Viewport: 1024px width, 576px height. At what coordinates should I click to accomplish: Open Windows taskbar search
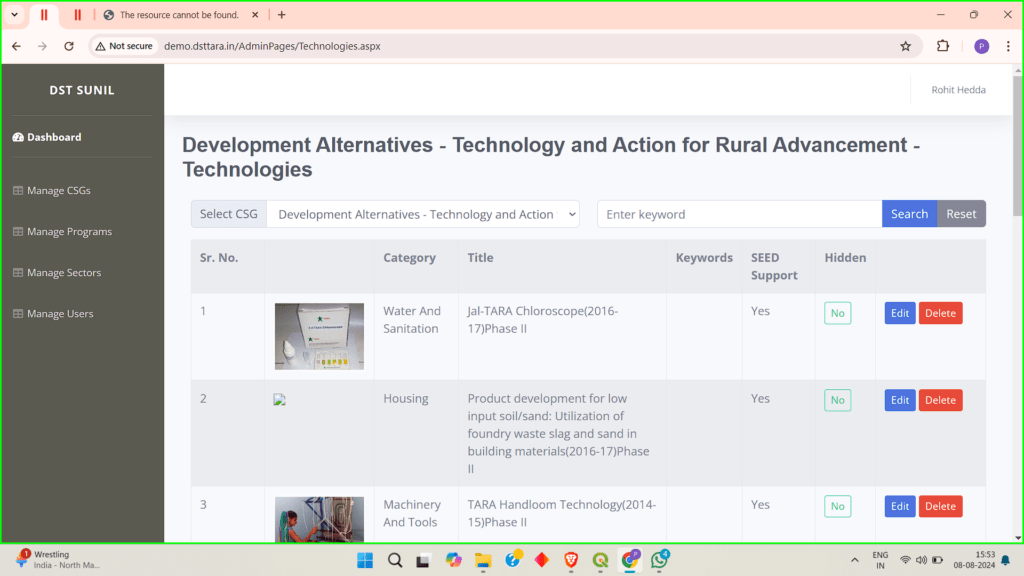pos(395,560)
